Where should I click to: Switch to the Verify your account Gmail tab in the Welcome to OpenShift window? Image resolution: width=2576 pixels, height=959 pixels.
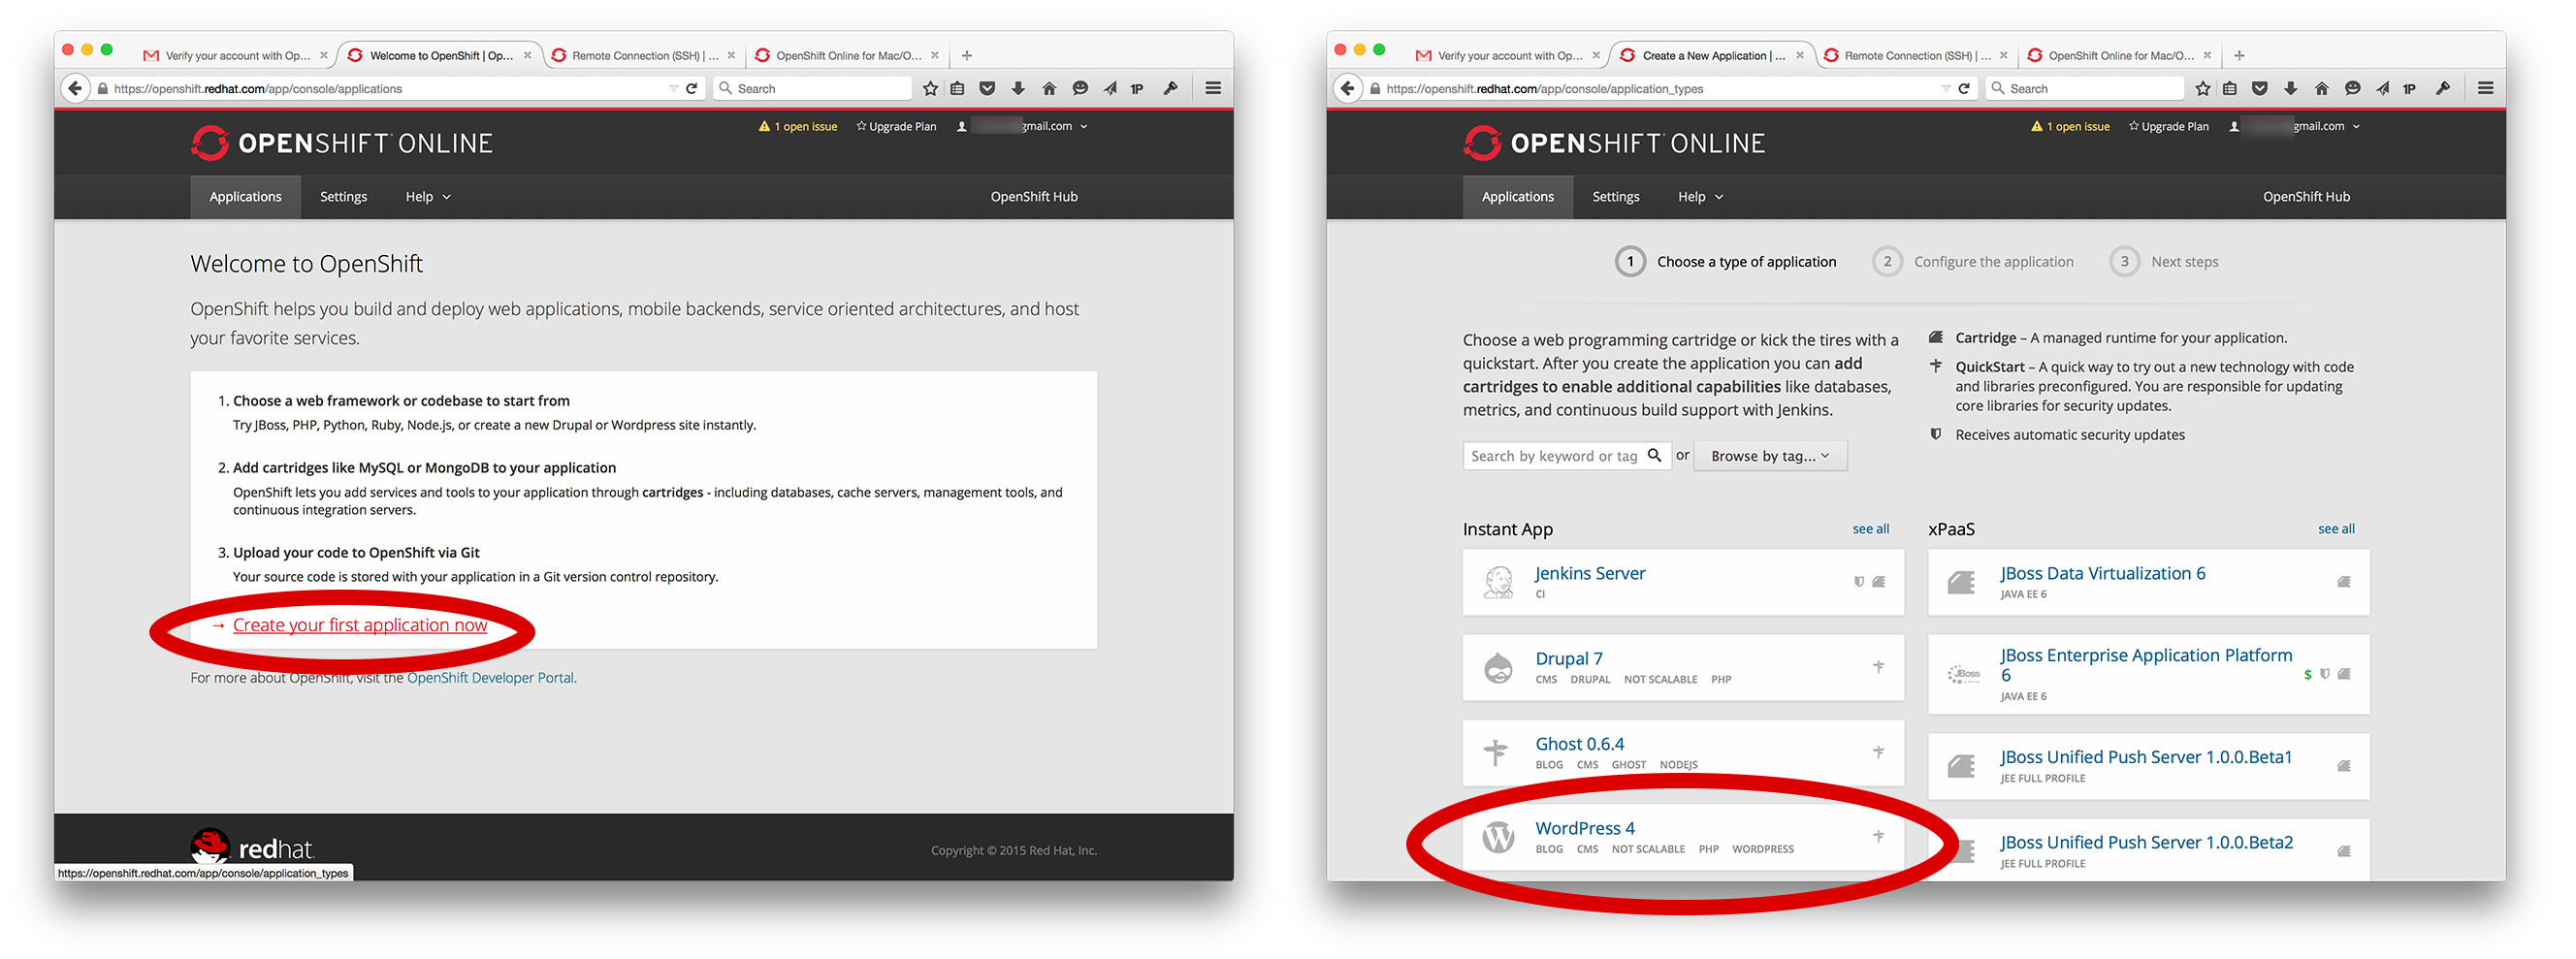pos(235,56)
